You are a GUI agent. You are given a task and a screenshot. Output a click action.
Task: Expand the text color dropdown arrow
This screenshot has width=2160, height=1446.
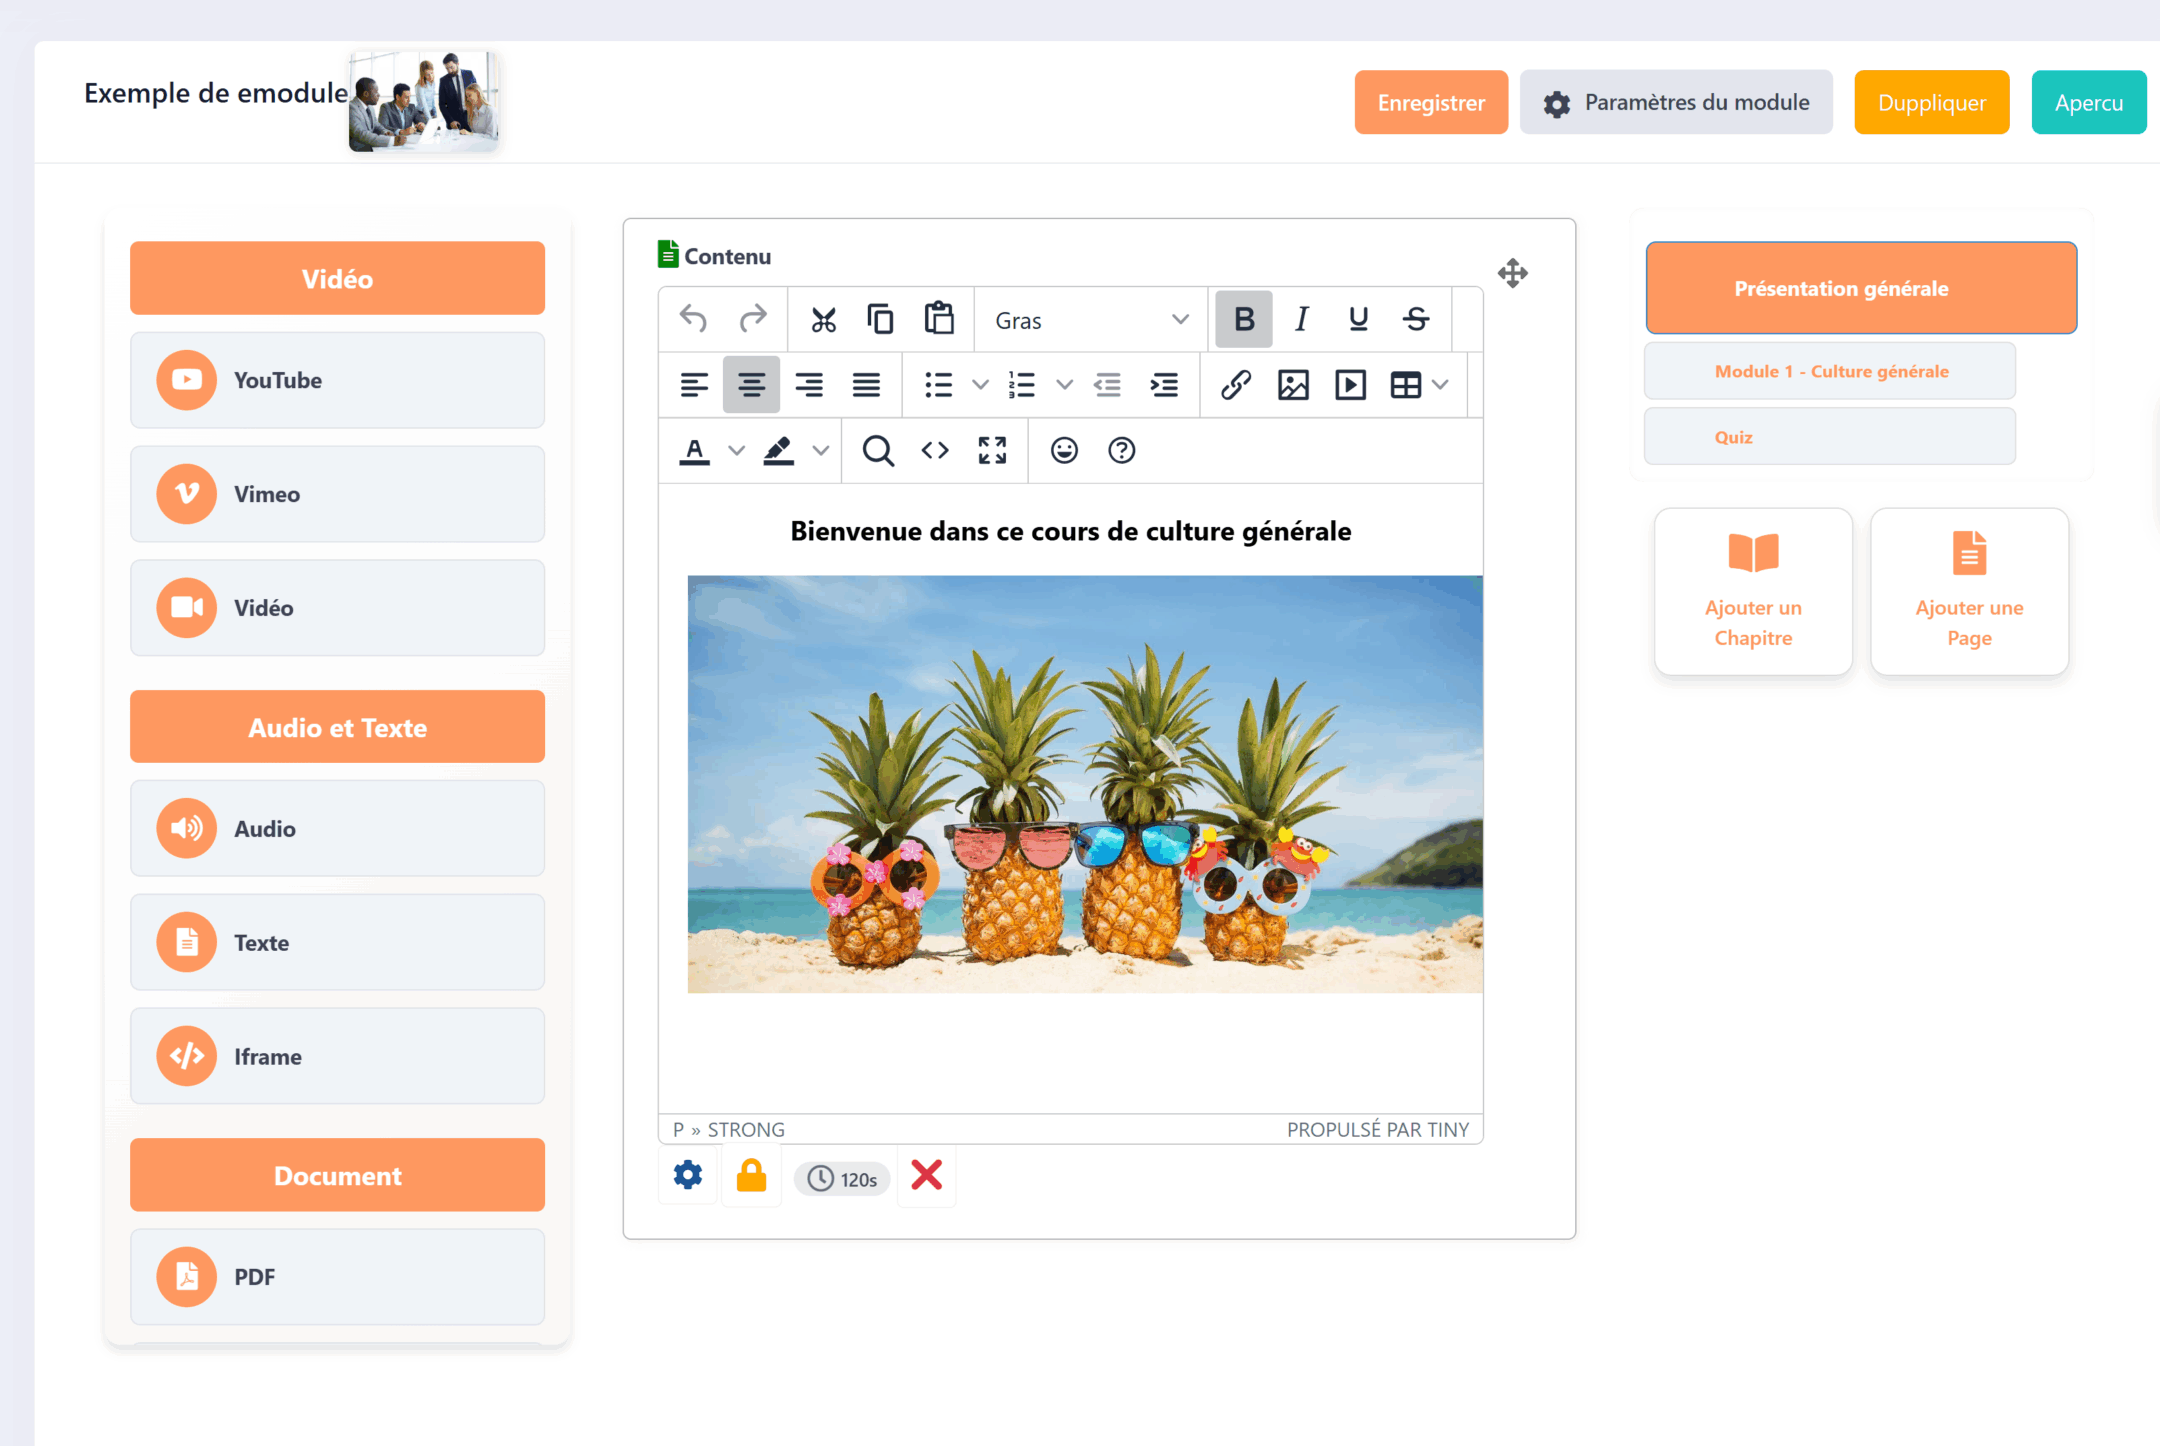[737, 451]
